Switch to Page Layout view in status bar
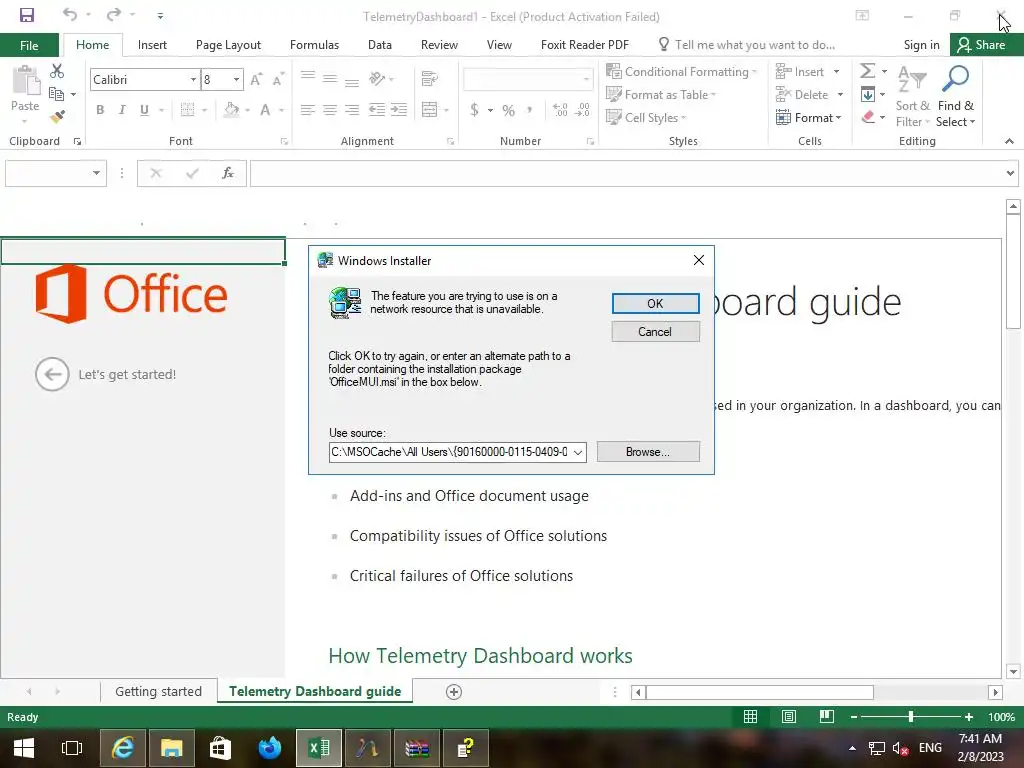The height and width of the screenshot is (768, 1024). click(x=789, y=717)
